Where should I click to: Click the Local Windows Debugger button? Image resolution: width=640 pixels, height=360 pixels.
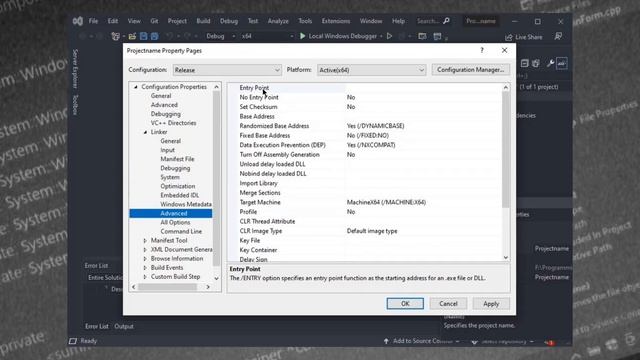tap(342, 36)
